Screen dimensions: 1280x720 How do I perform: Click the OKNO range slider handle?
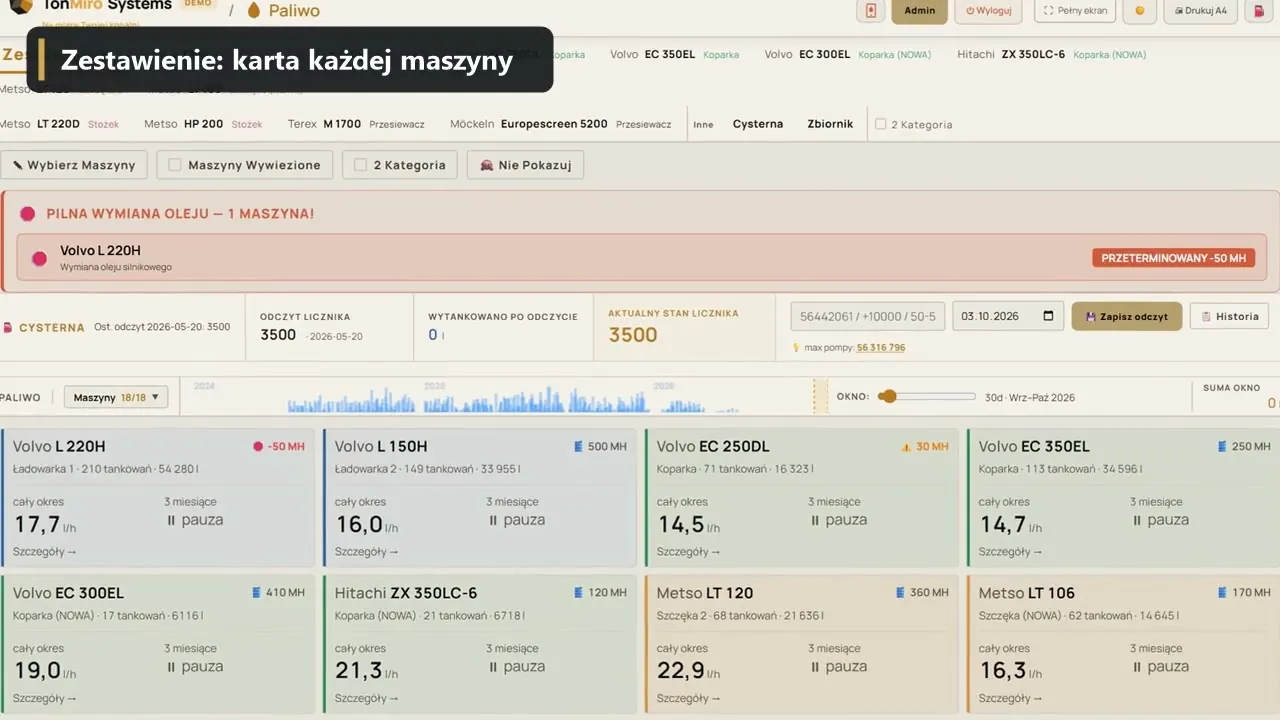[887, 397]
